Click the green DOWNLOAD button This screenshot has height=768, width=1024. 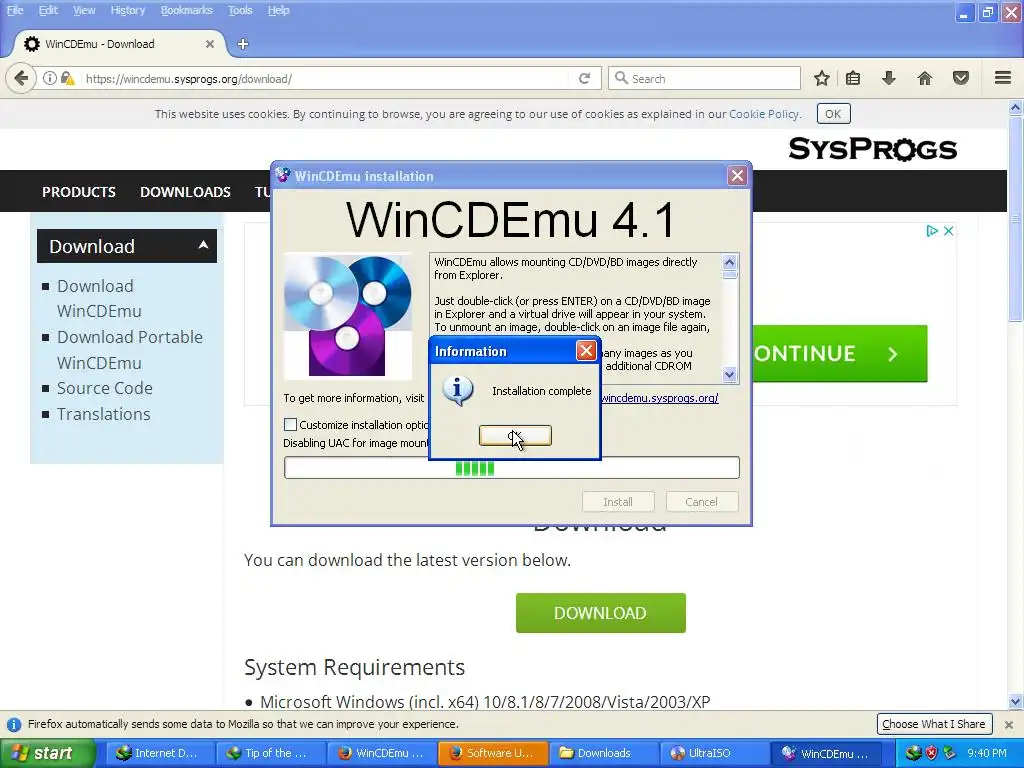(x=600, y=613)
